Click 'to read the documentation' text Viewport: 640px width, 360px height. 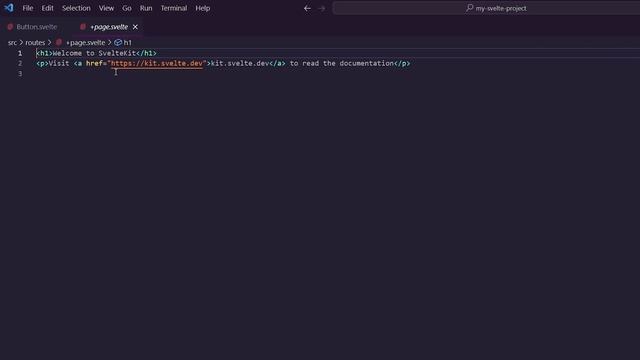pyautogui.click(x=342, y=63)
